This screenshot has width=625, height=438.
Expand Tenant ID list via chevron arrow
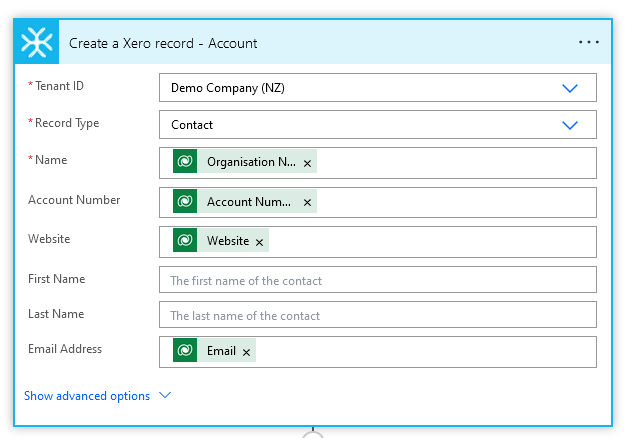(570, 88)
